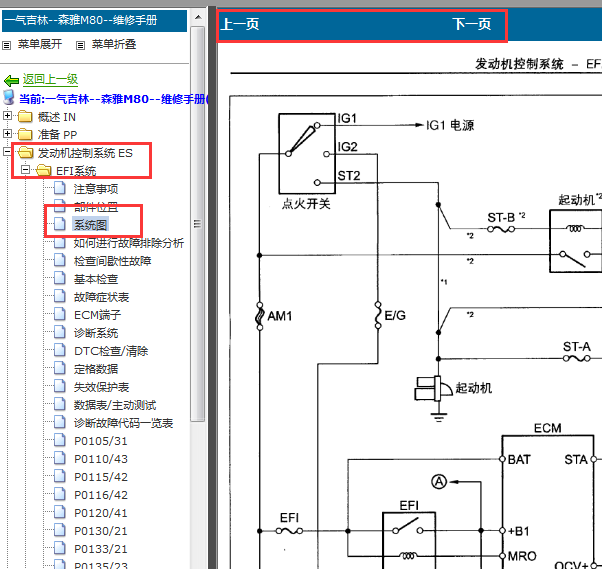Click the page icon next to P0105/31
This screenshot has width=602, height=569.
point(60,440)
